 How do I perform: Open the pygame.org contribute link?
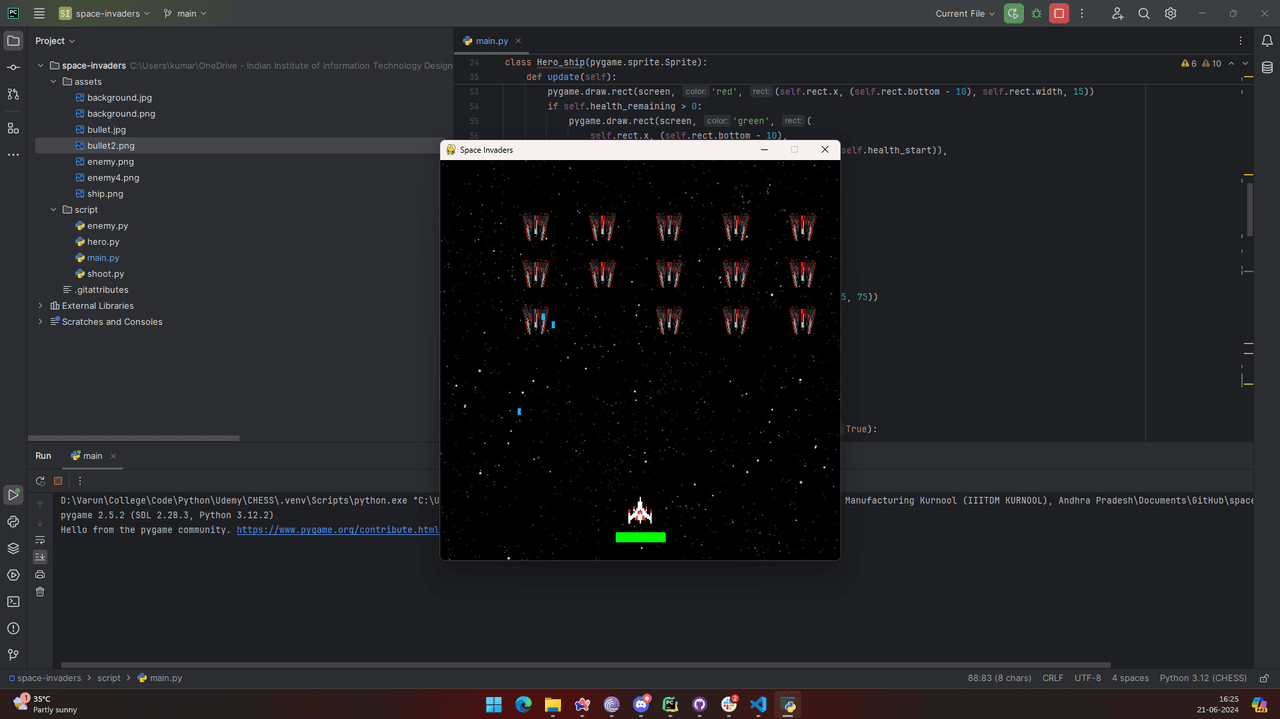point(337,530)
